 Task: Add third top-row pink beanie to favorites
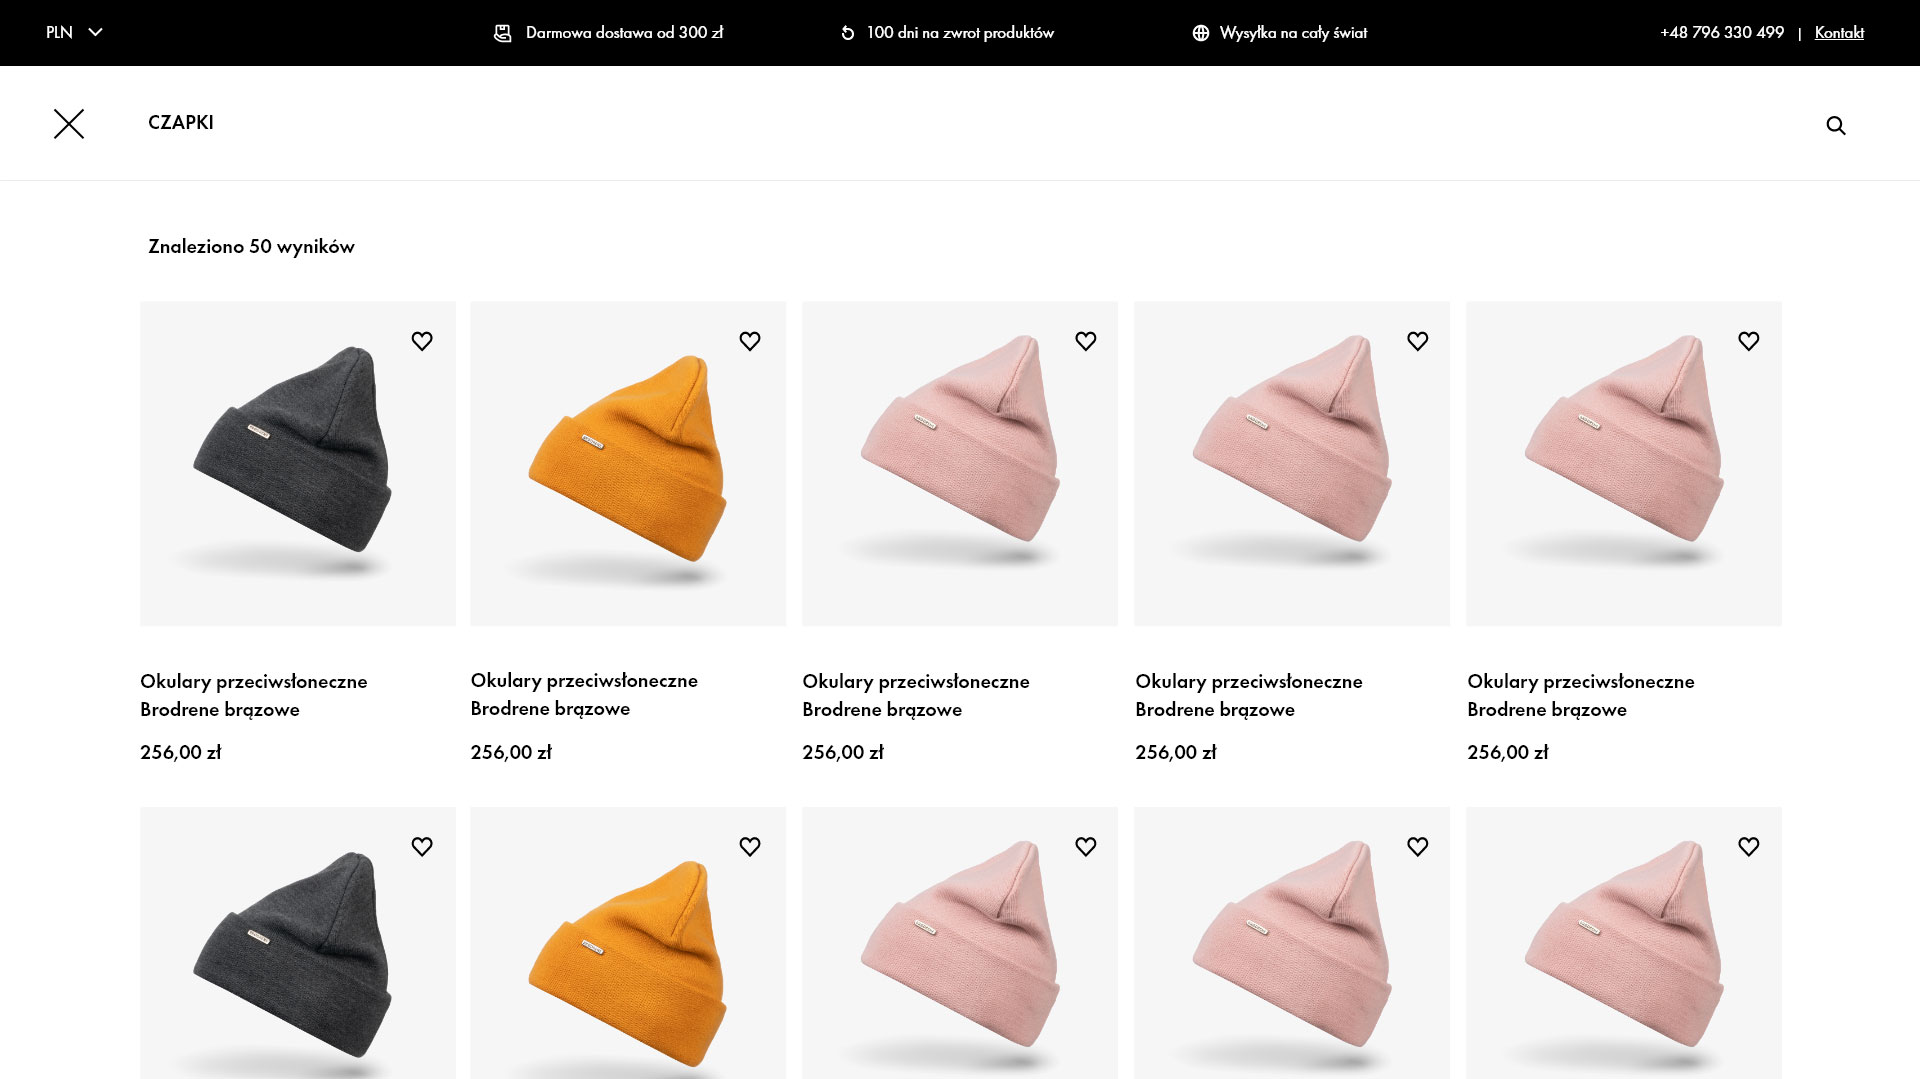coord(1086,341)
